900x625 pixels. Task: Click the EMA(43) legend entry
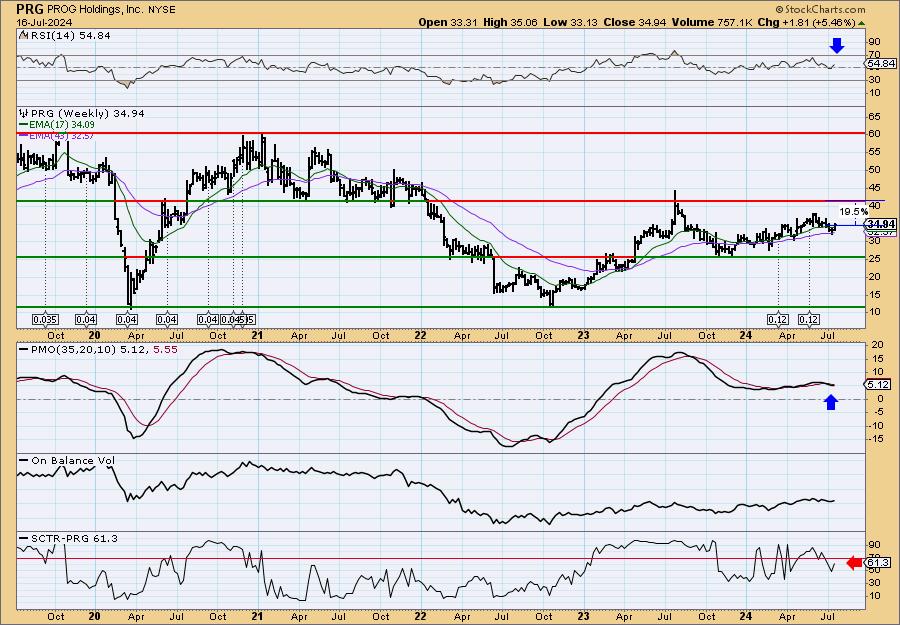(x=62, y=136)
